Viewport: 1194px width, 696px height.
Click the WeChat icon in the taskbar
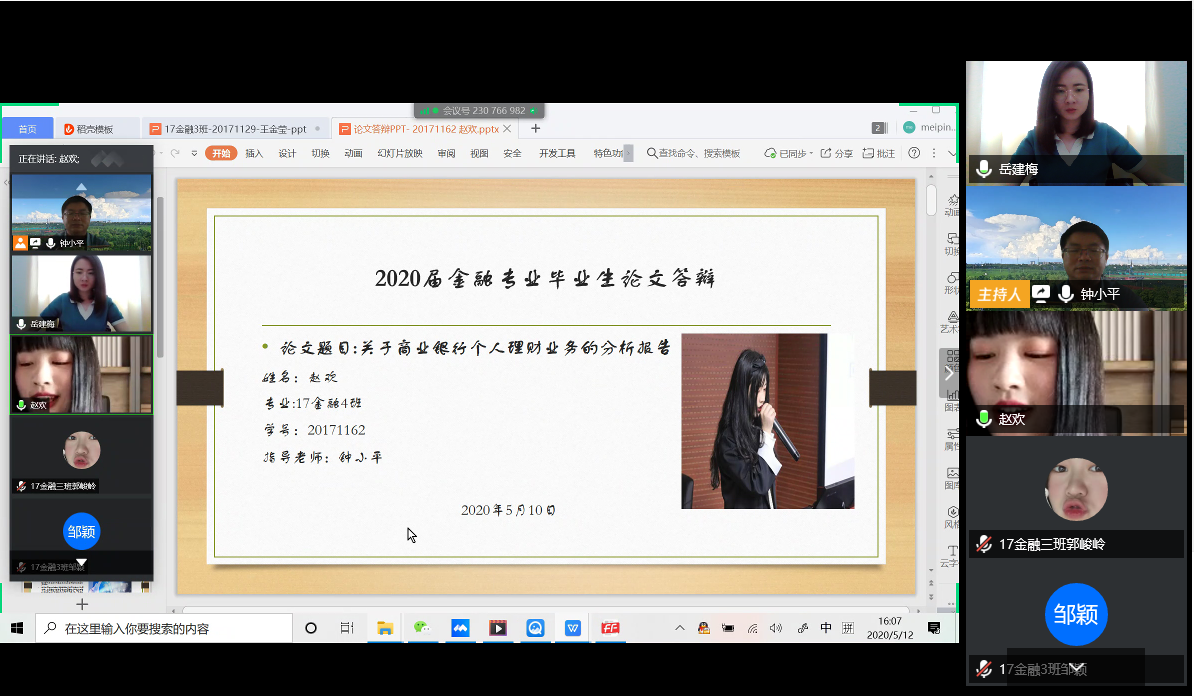[422, 628]
